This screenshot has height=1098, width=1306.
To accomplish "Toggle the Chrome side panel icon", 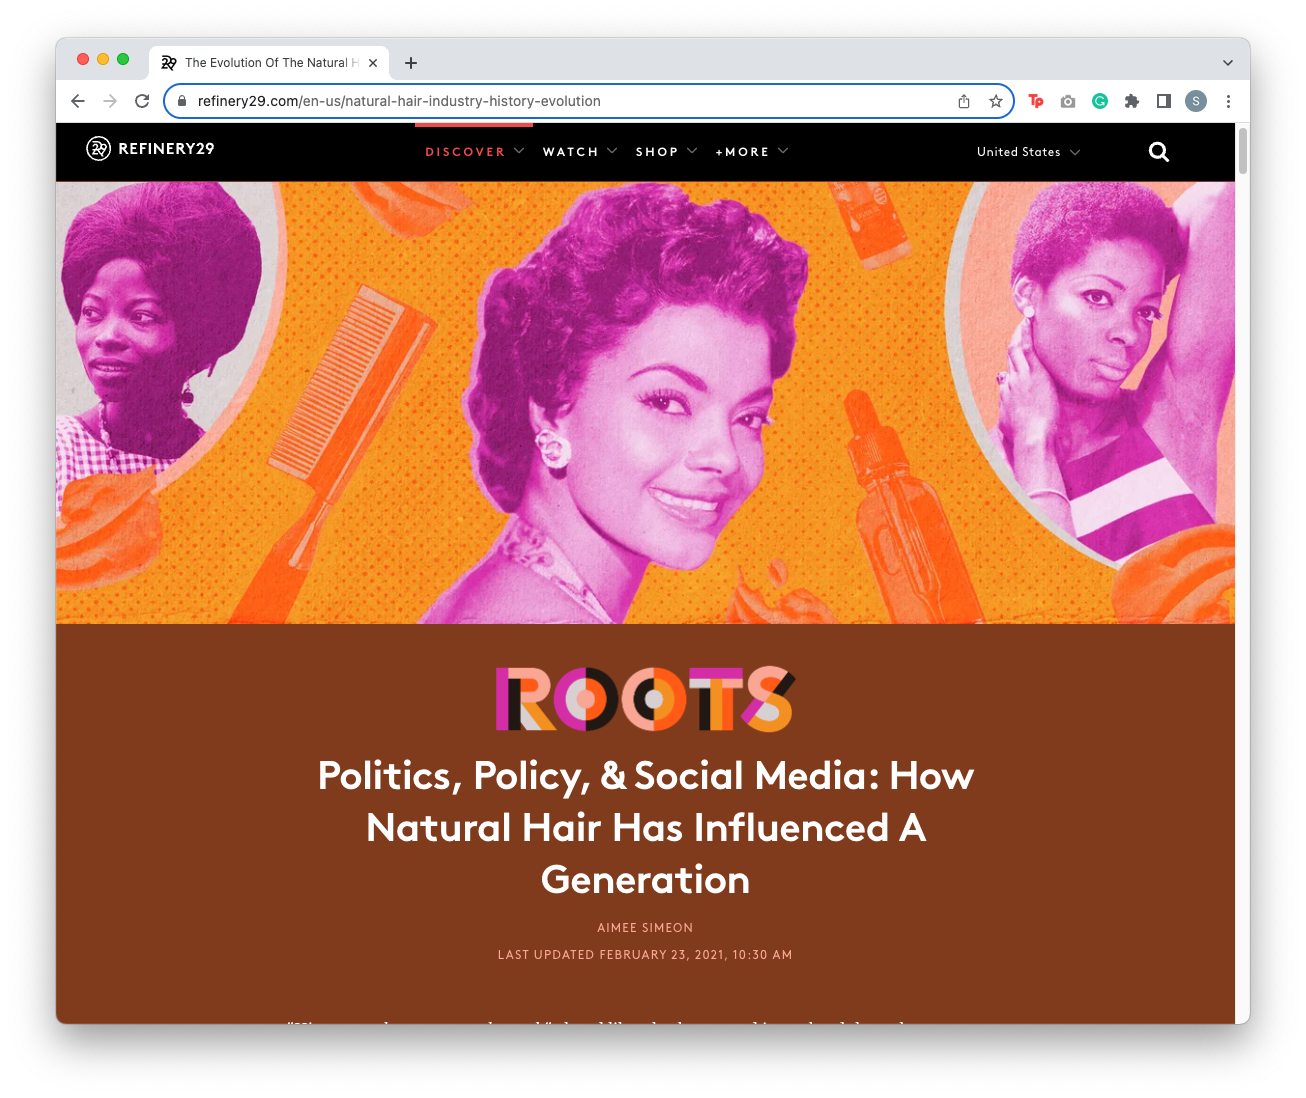I will pos(1164,101).
